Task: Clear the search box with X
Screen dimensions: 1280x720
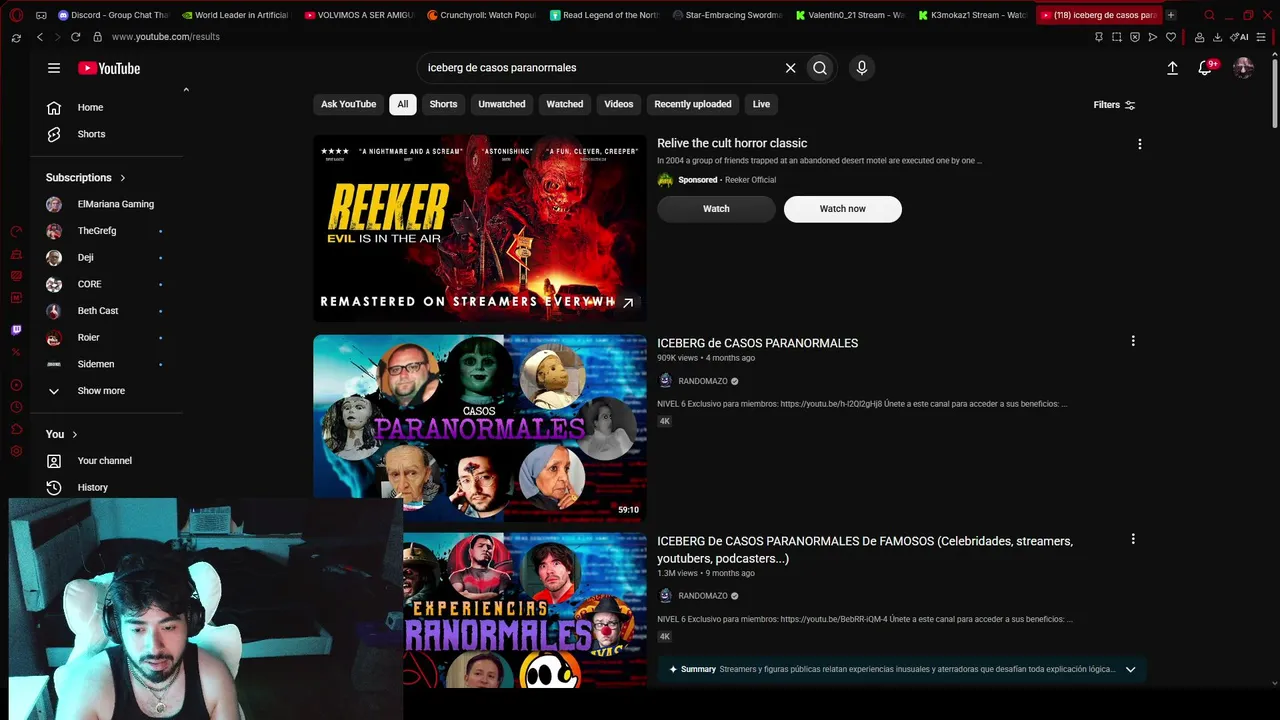Action: 790,68
